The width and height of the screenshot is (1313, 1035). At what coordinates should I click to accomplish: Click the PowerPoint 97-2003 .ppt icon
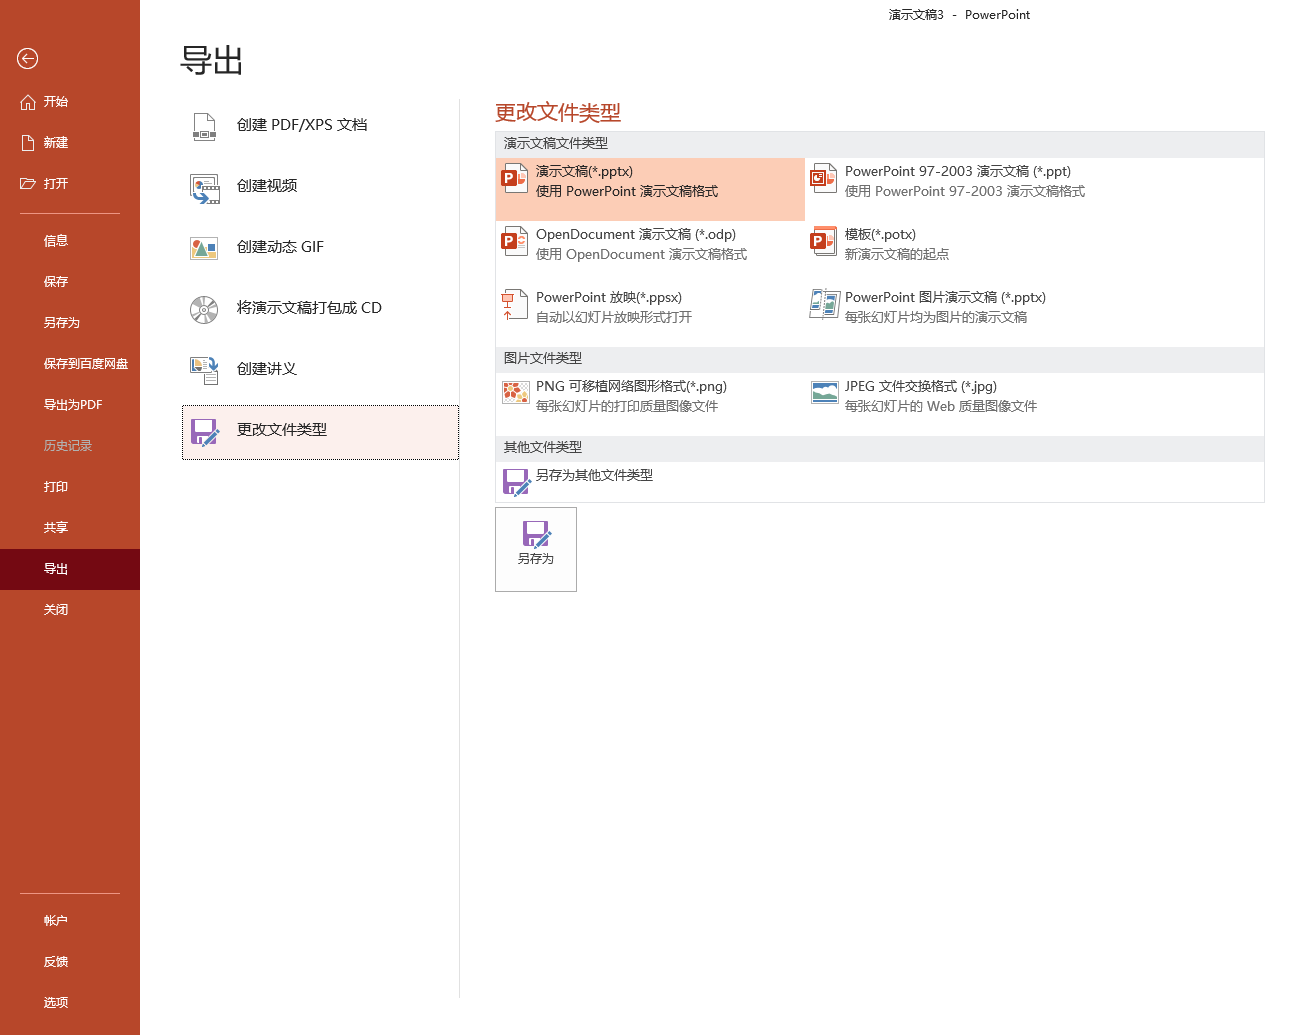pos(824,179)
